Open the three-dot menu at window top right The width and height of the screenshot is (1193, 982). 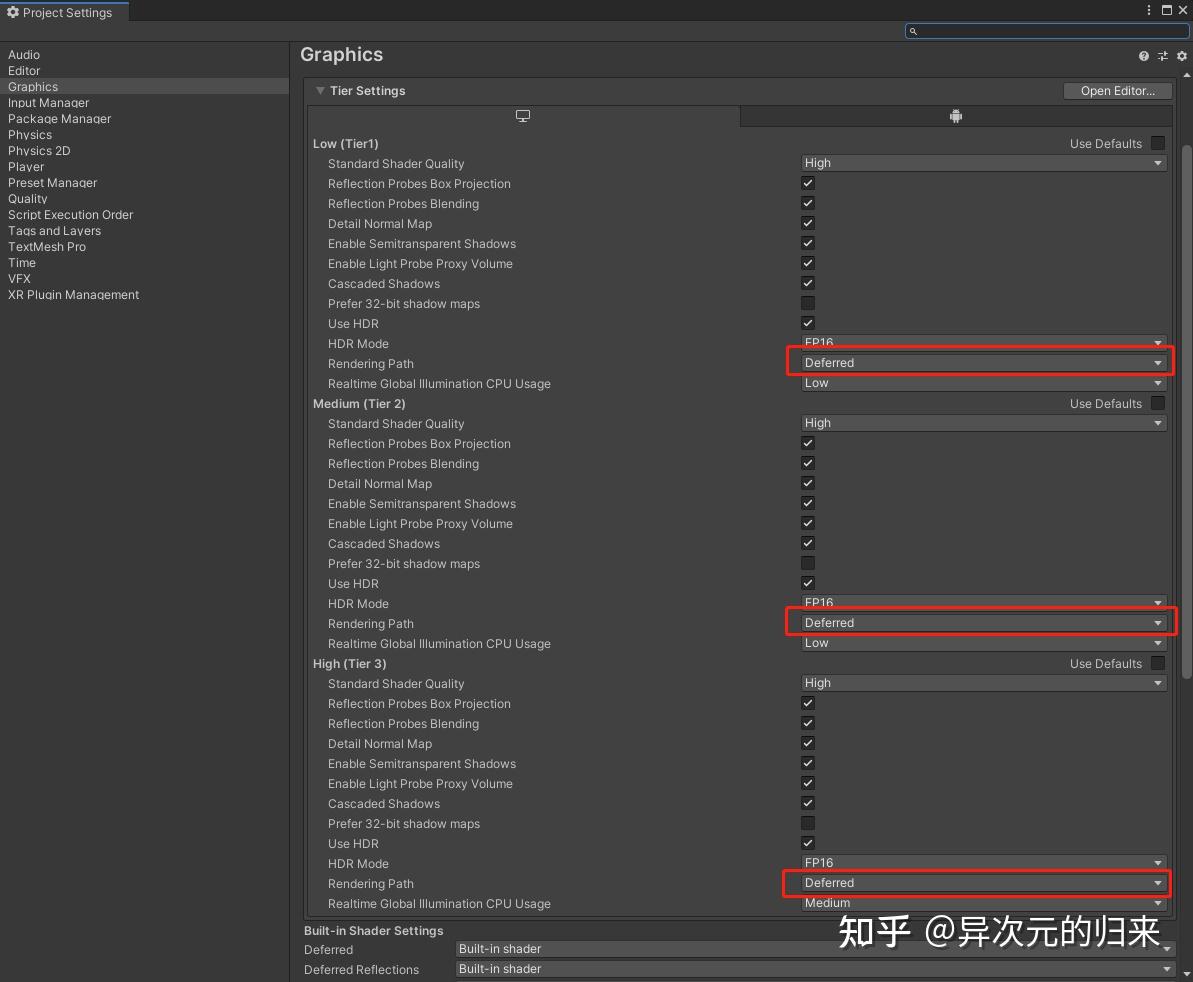click(x=1147, y=10)
